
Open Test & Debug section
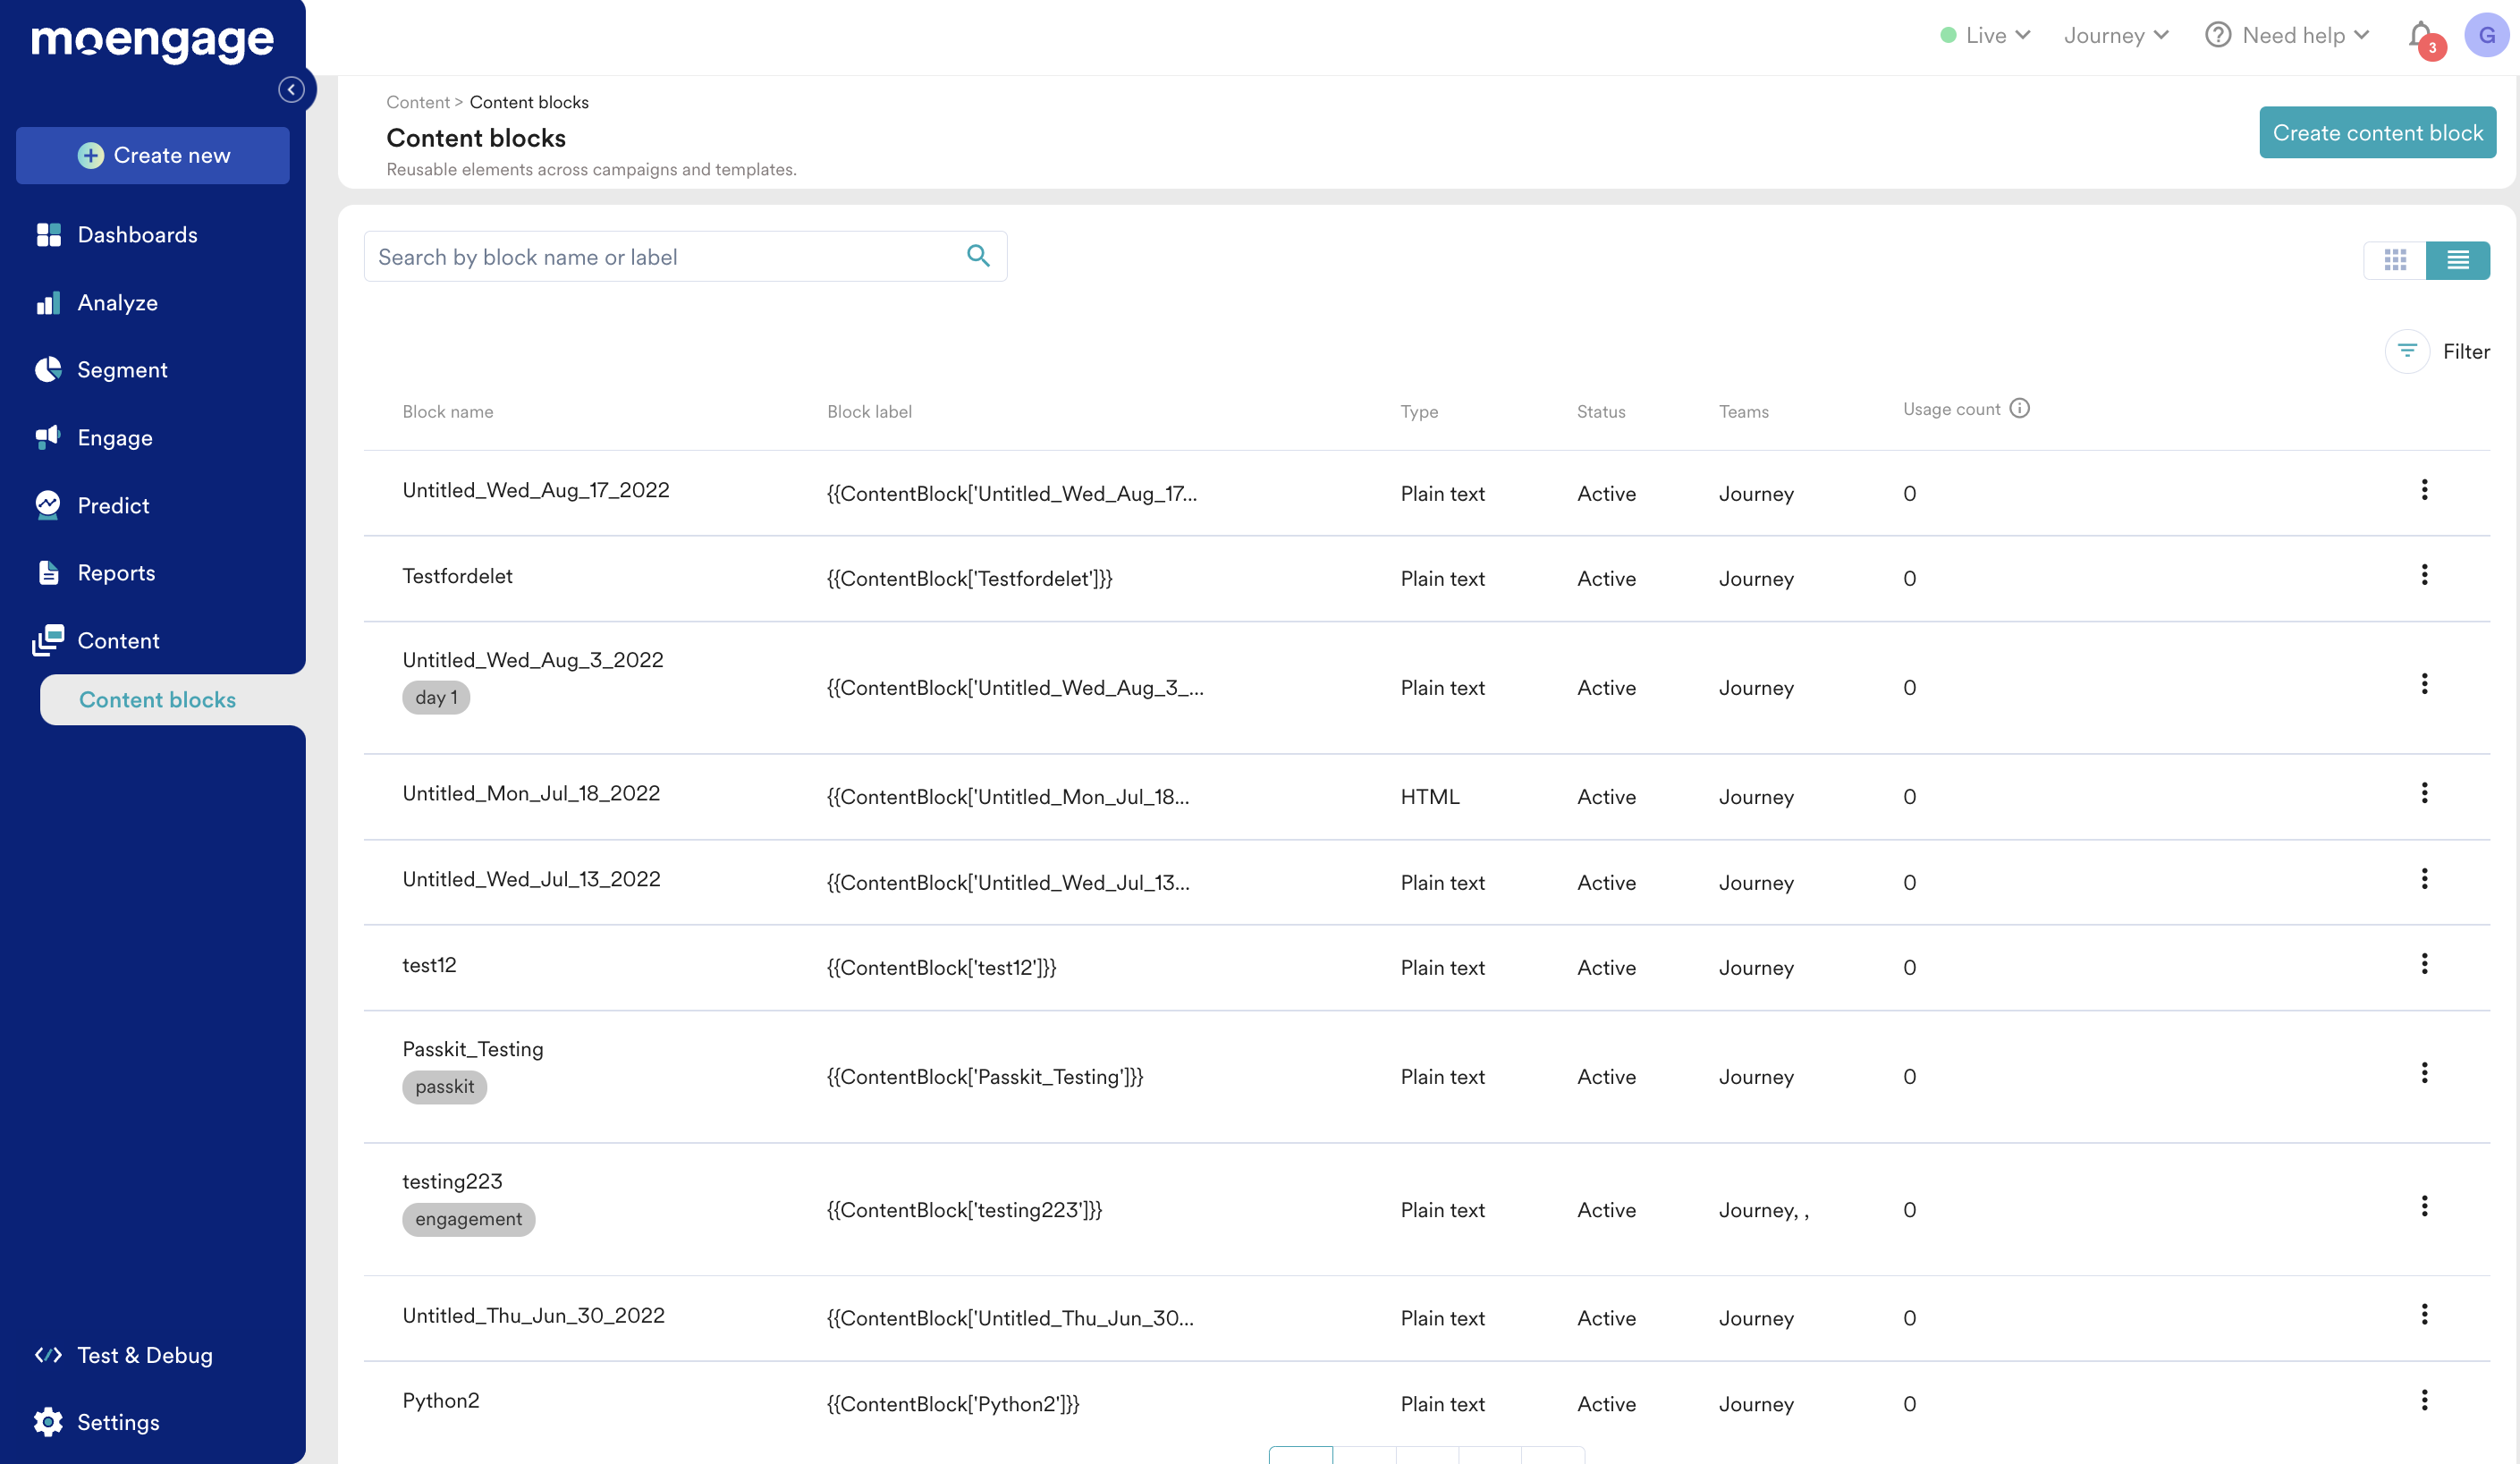pos(145,1354)
